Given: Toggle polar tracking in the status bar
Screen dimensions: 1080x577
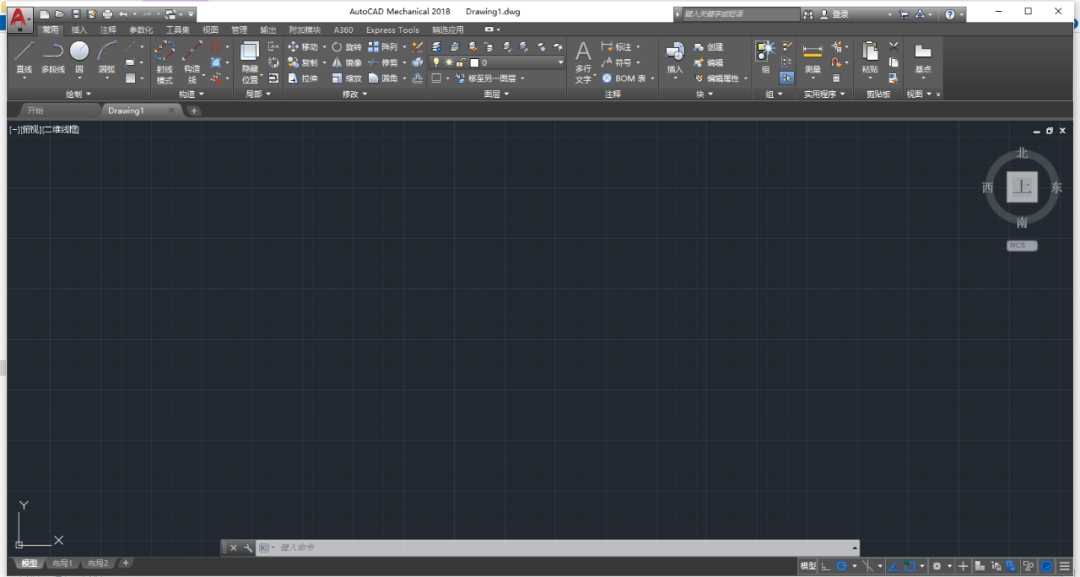Looking at the screenshot, I should (x=842, y=566).
